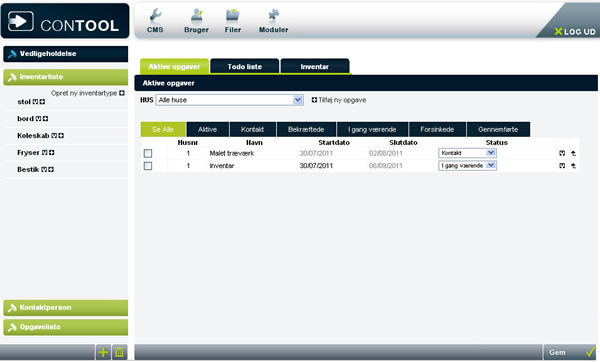600x362 pixels.
Task: Open the HUS Alle huse dropdown
Action: coord(230,100)
